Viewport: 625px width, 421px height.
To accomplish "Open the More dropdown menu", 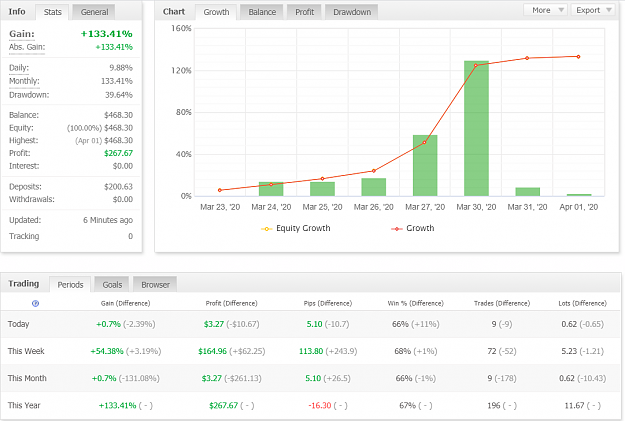I will [x=545, y=10].
